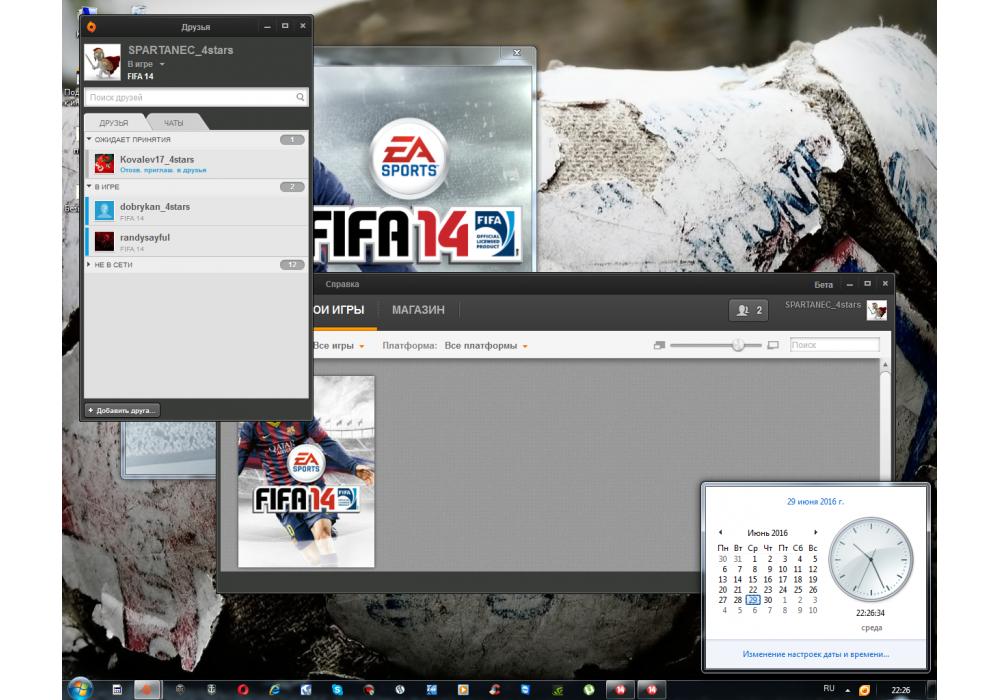Click Kovalev17_4stars avatar icon

(104, 164)
